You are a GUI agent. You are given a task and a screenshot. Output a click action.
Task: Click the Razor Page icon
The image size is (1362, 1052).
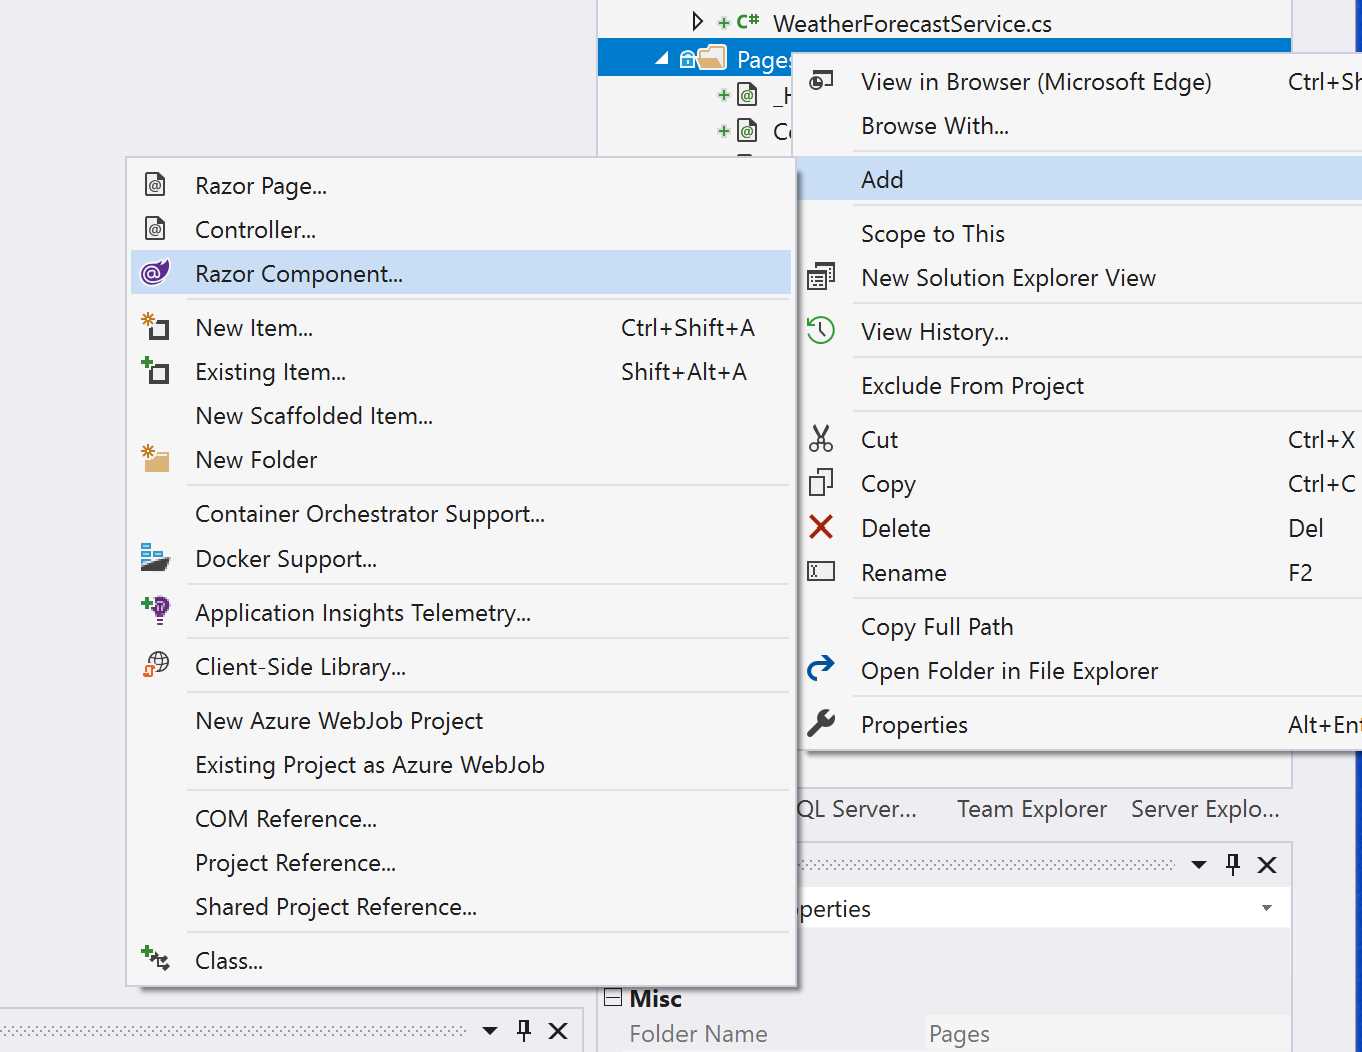coord(155,185)
